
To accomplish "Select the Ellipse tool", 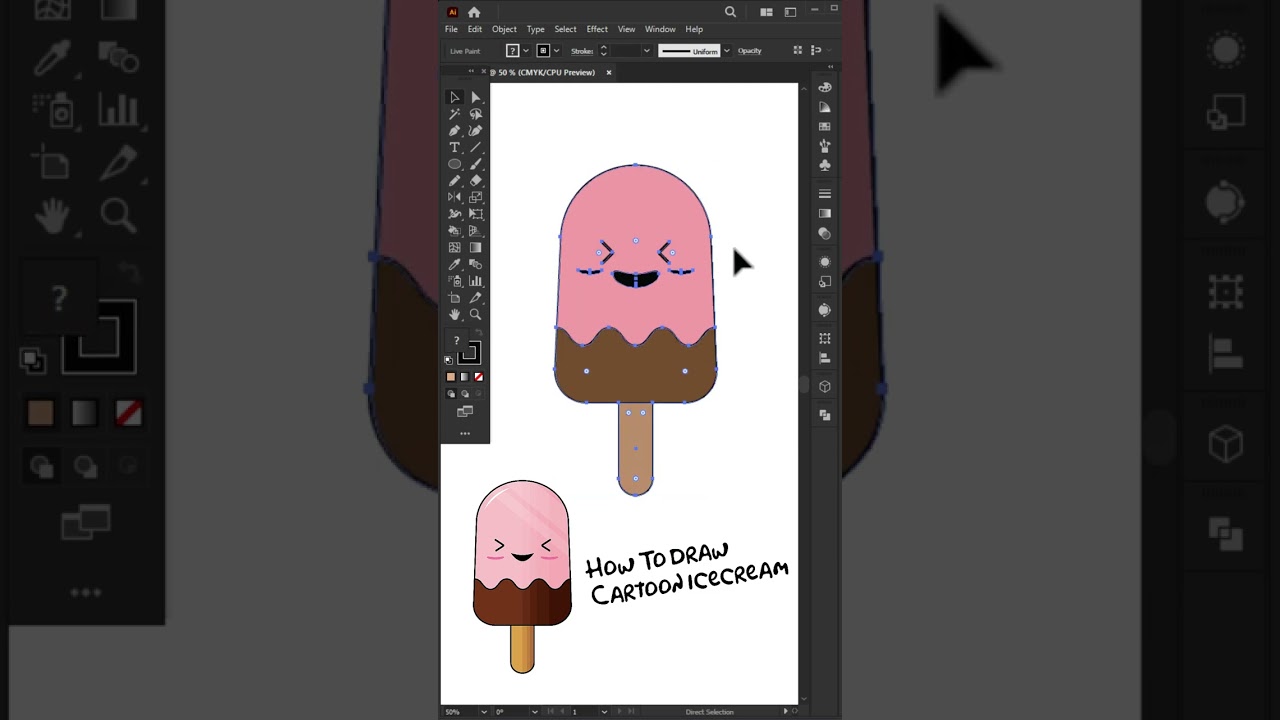I will pos(454,164).
